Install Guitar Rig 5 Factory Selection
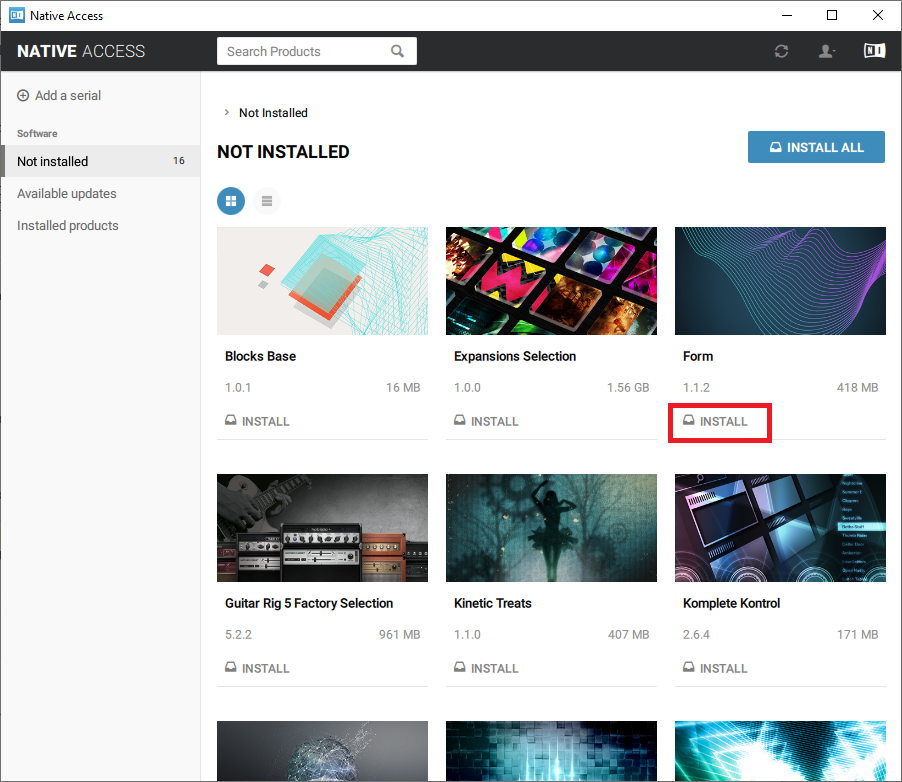 (257, 668)
